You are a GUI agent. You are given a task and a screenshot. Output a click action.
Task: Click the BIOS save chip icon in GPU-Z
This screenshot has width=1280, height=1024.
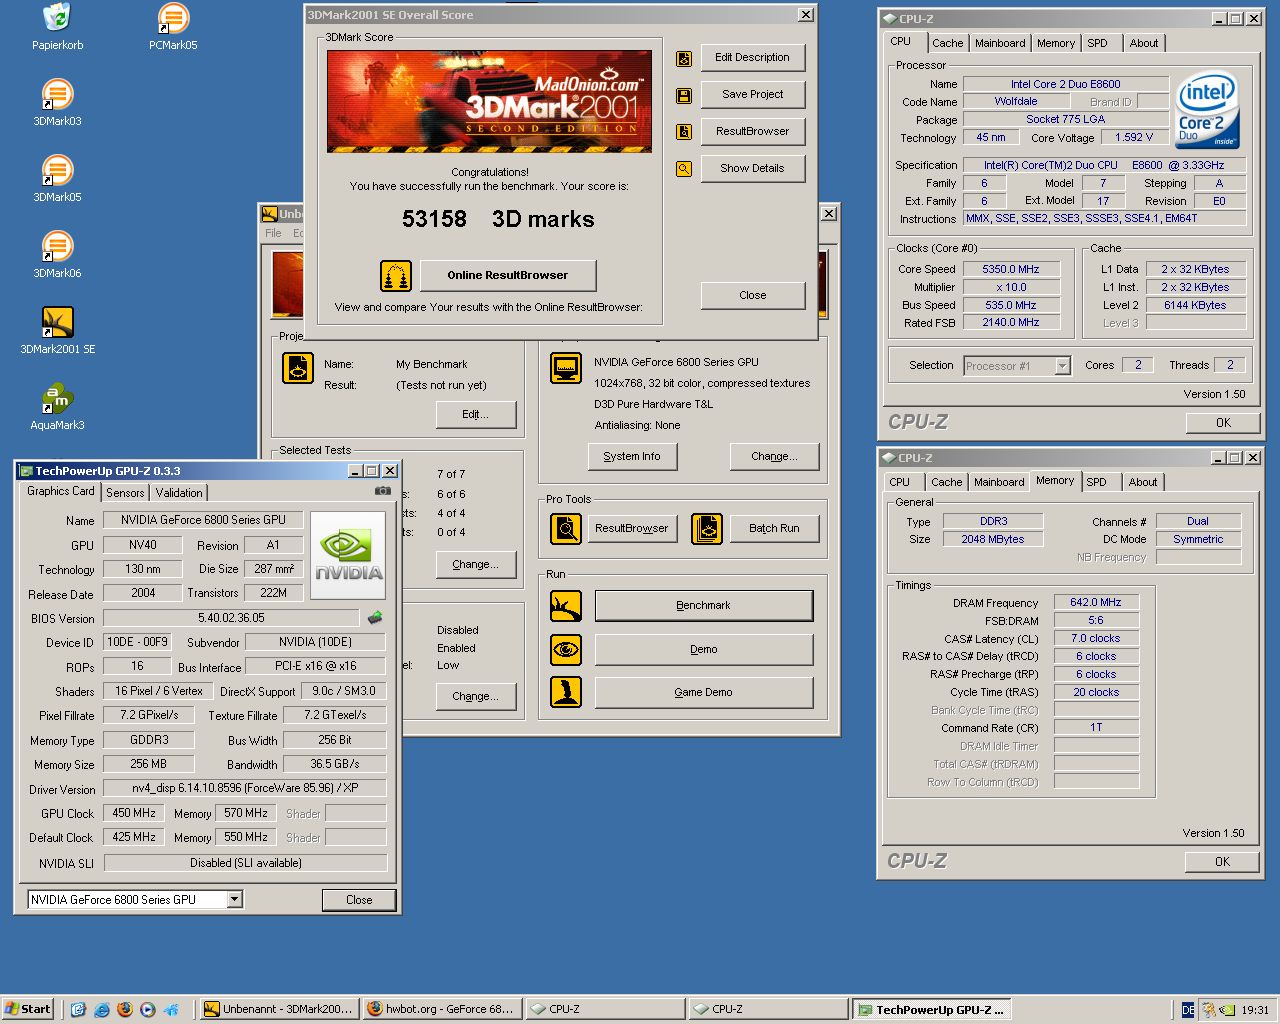[x=375, y=618]
